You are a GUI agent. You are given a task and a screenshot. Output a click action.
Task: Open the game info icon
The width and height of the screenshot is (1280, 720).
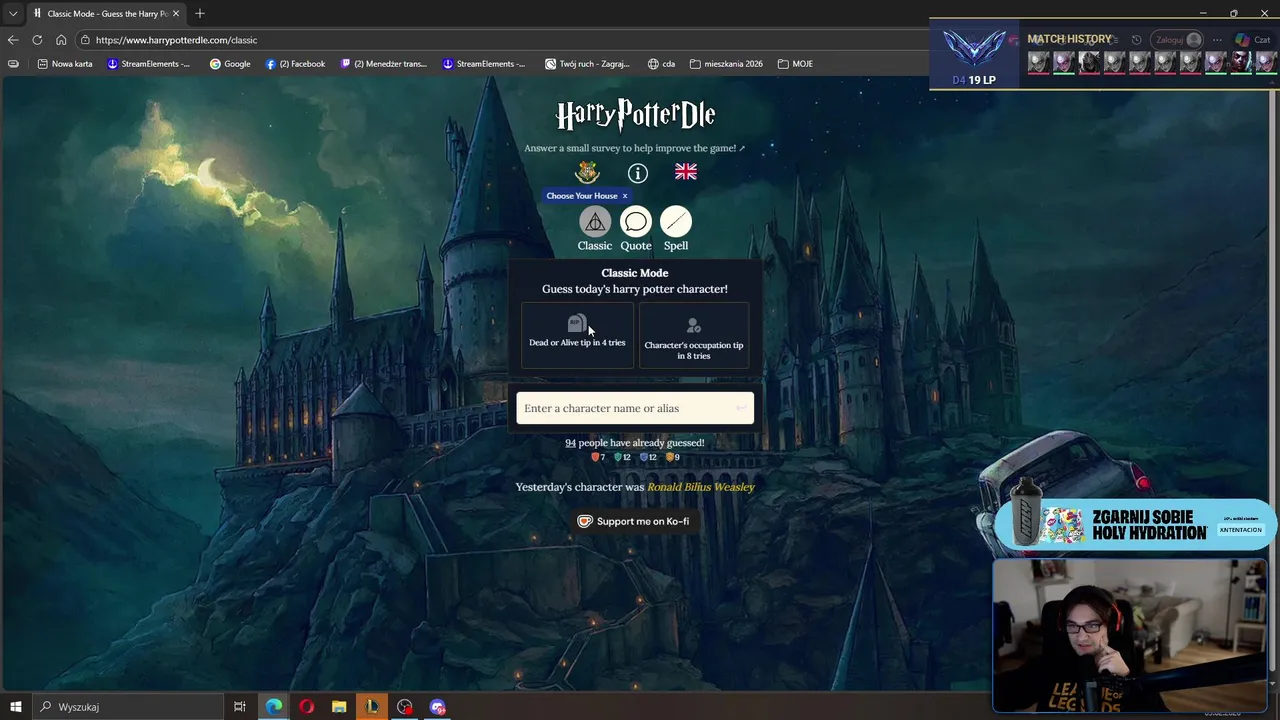(x=637, y=173)
